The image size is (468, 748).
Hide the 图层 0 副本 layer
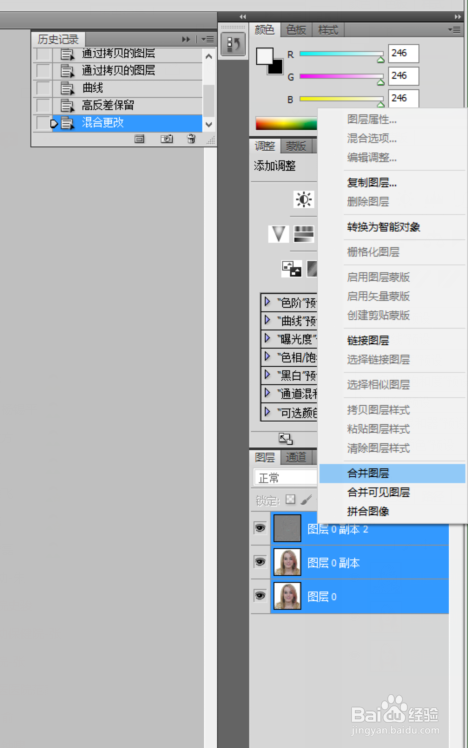click(260, 562)
